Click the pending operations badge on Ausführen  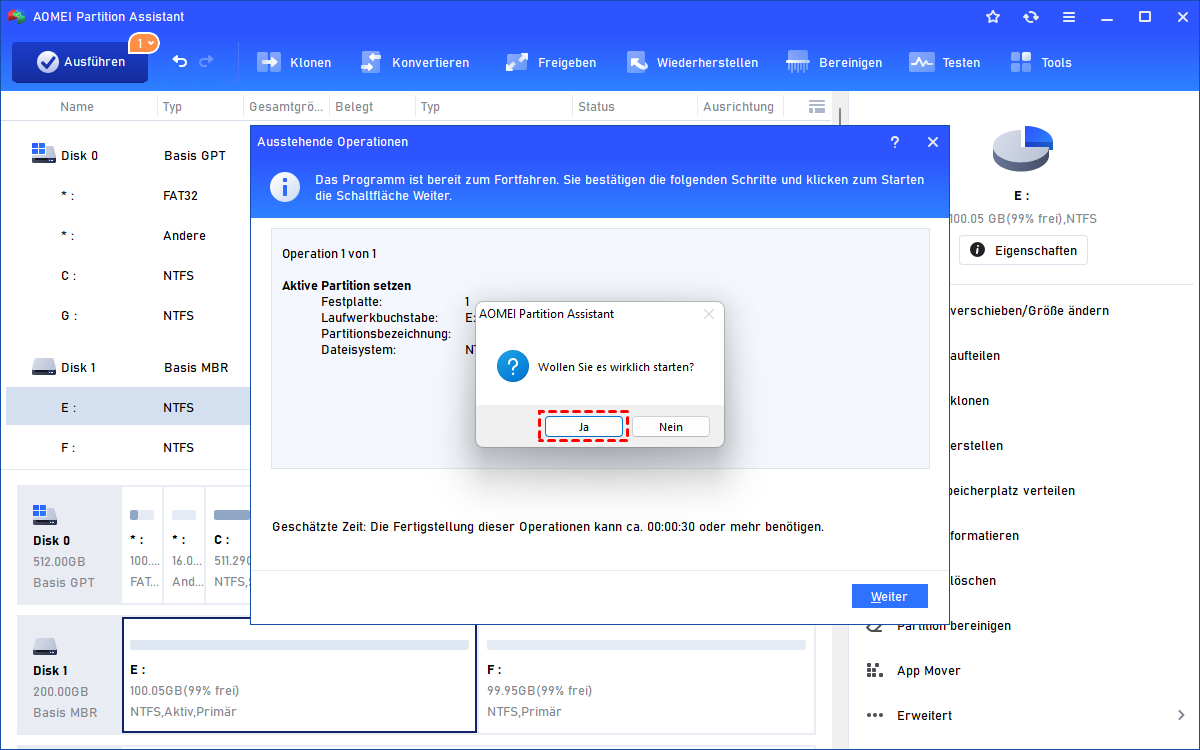click(x=144, y=43)
